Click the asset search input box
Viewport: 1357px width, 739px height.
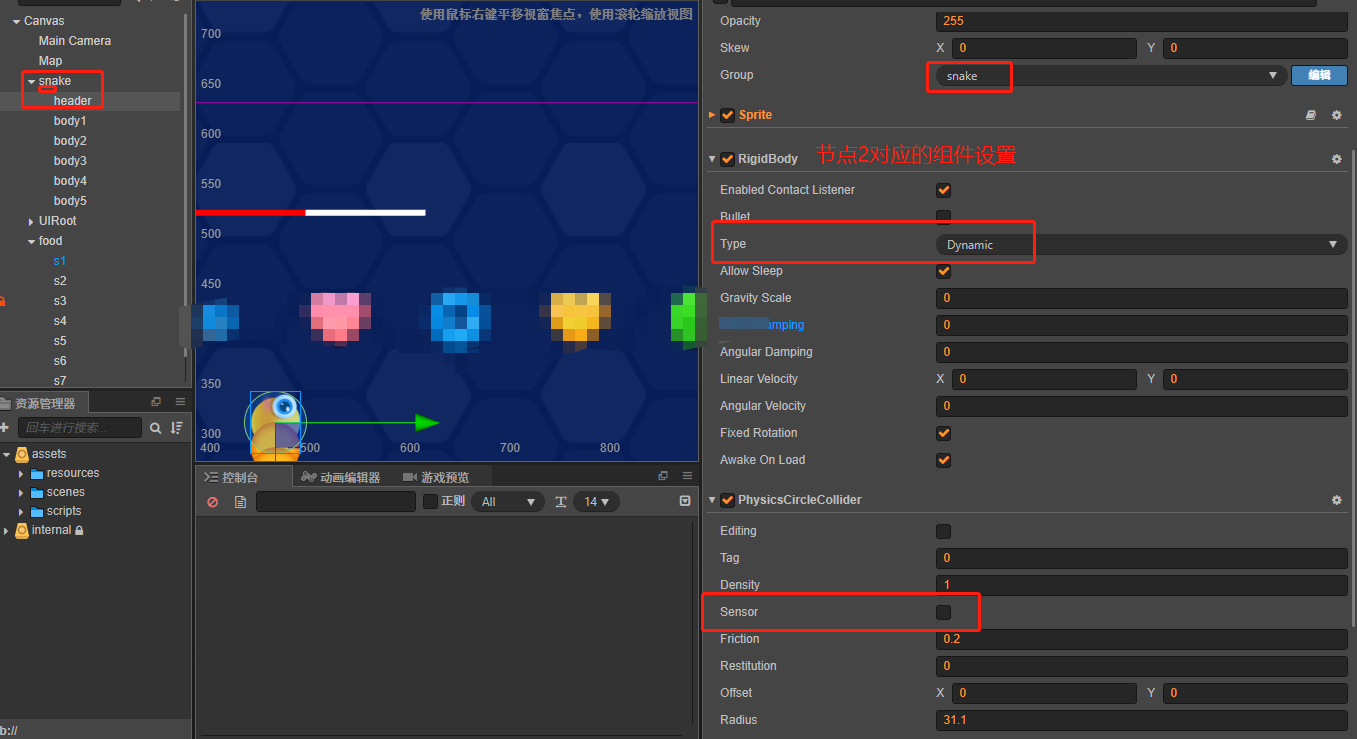click(x=80, y=428)
